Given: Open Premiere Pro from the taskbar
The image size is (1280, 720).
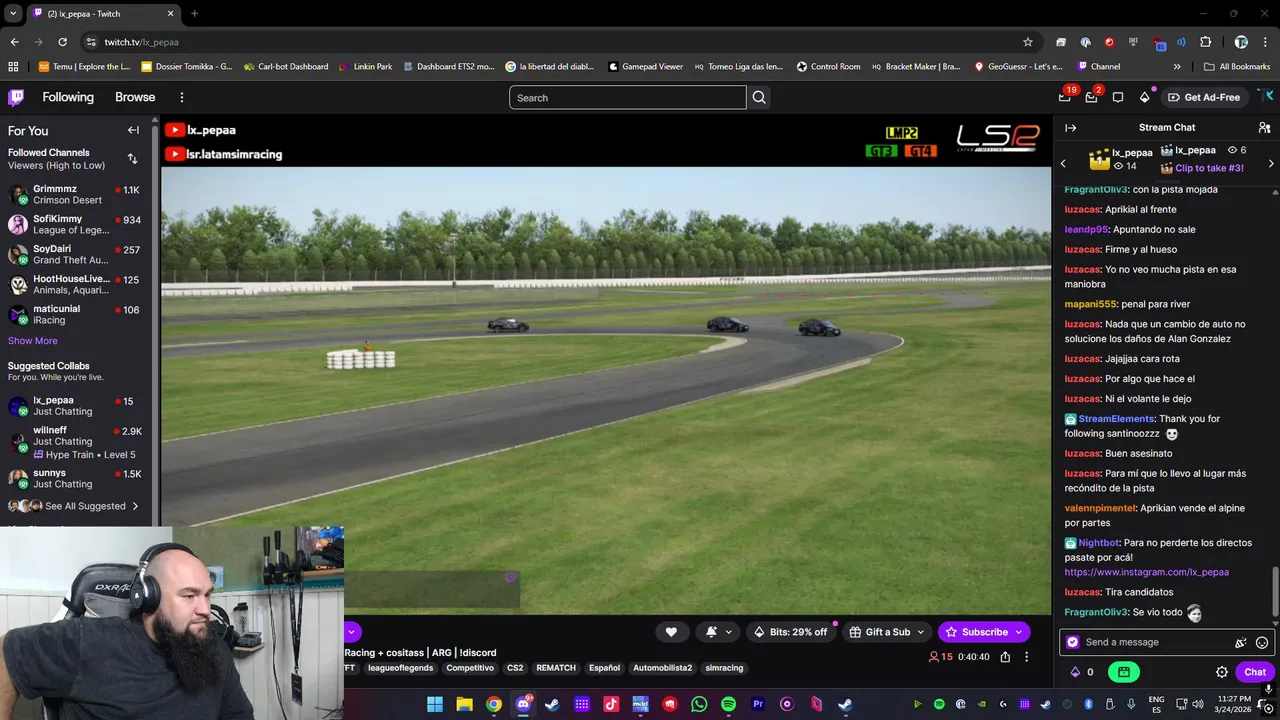Looking at the screenshot, I should click(757, 705).
